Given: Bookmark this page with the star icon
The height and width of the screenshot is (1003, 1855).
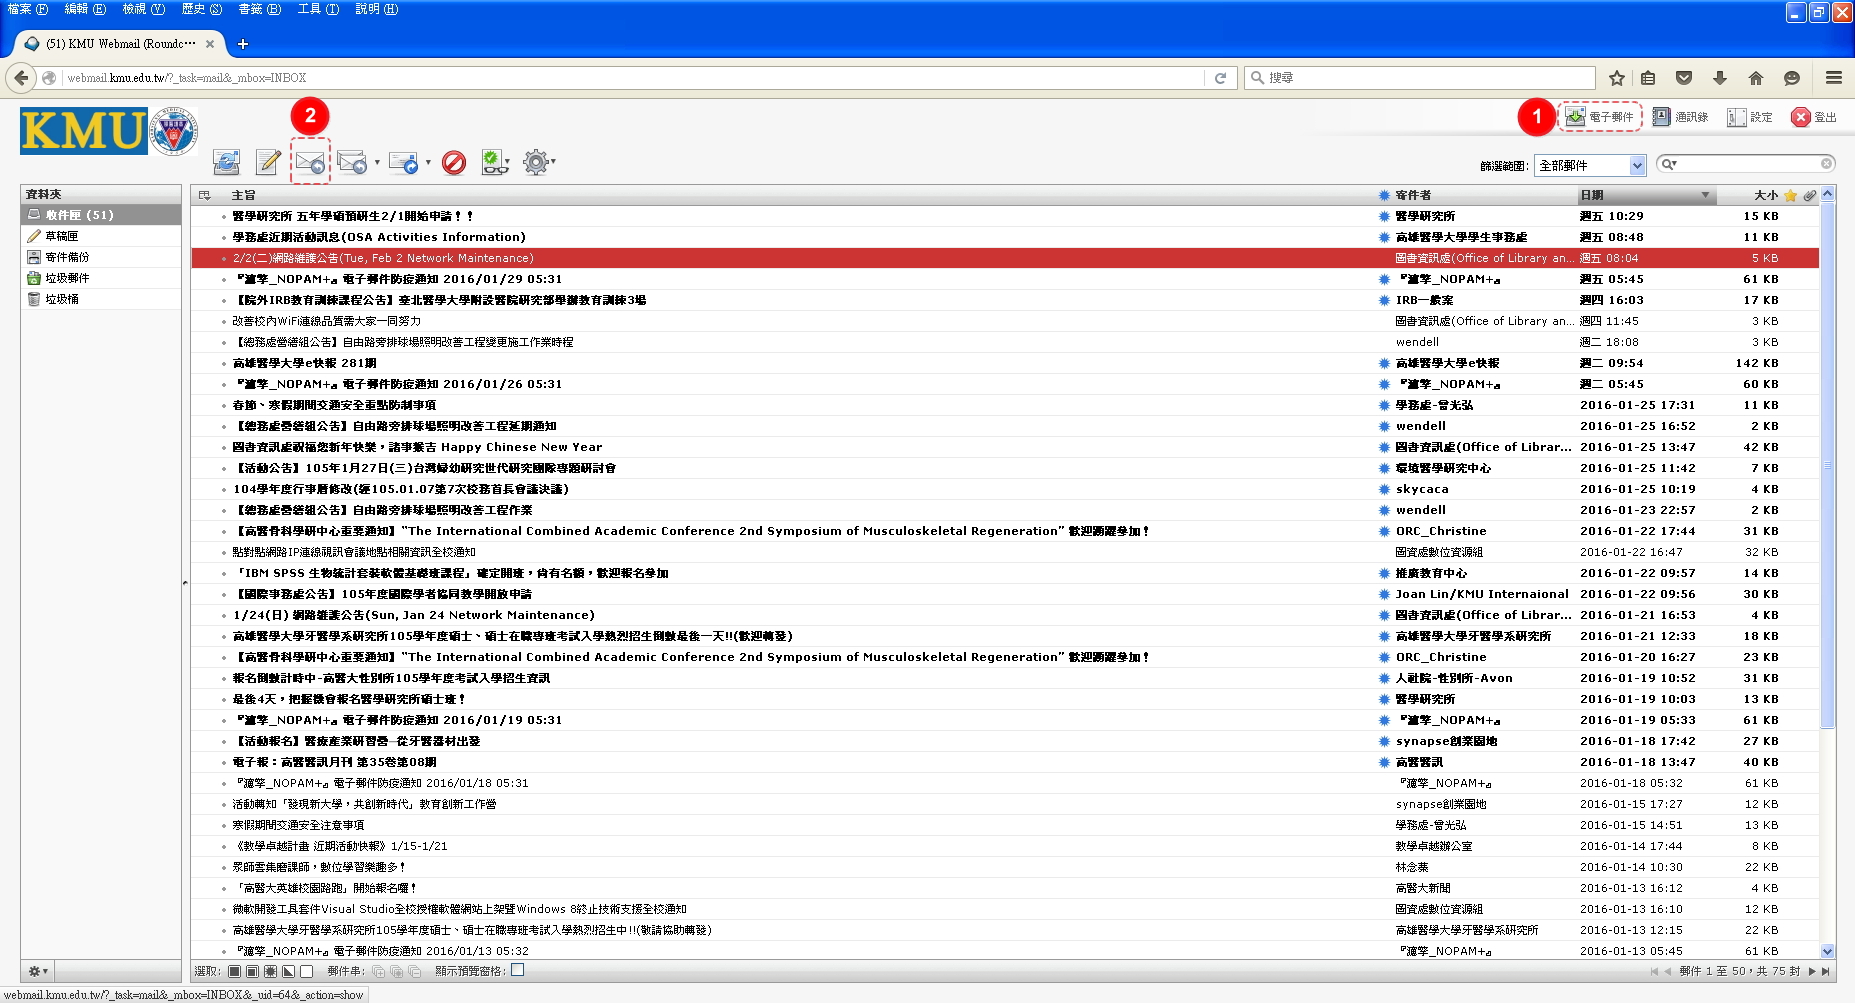Looking at the screenshot, I should 1617,77.
